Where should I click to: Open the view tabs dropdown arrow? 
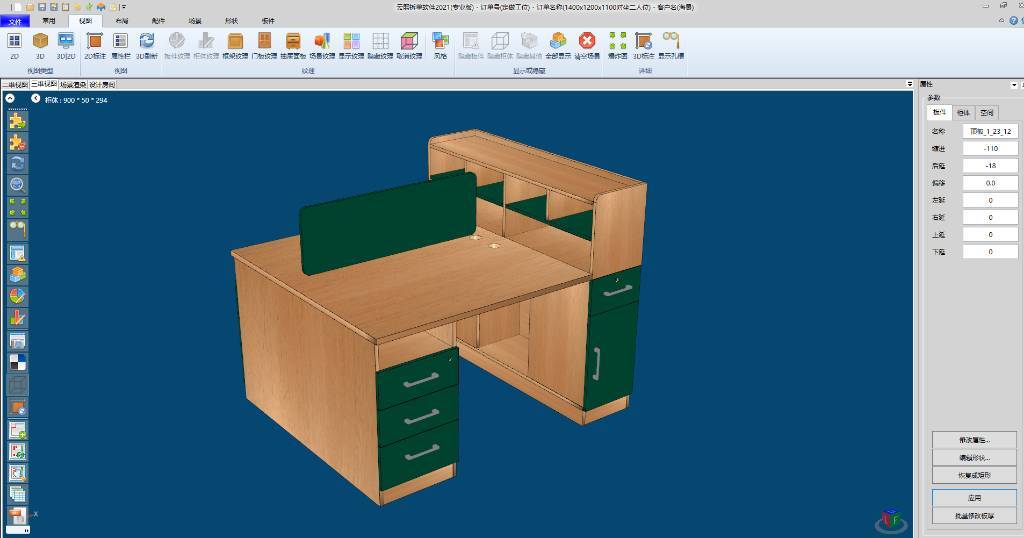click(909, 84)
